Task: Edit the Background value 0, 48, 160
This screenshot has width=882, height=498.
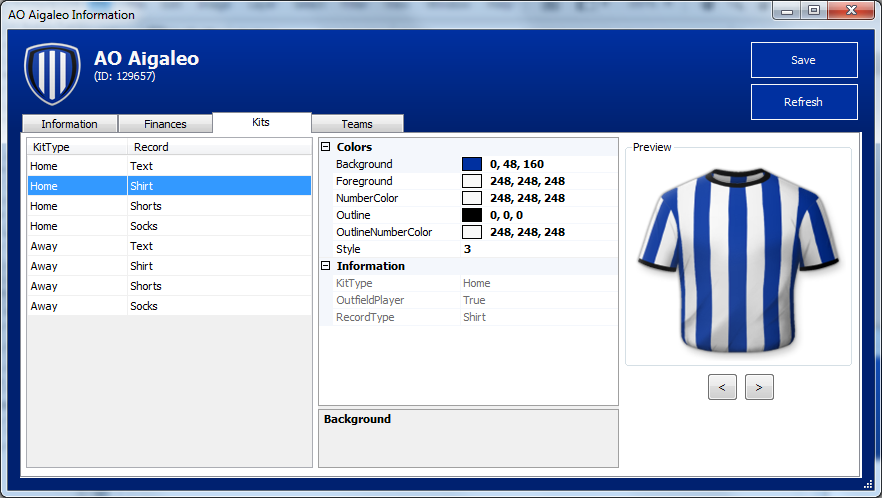Action: [517, 164]
